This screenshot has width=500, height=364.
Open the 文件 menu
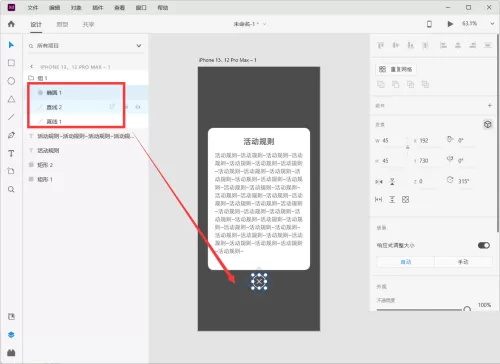(33, 8)
